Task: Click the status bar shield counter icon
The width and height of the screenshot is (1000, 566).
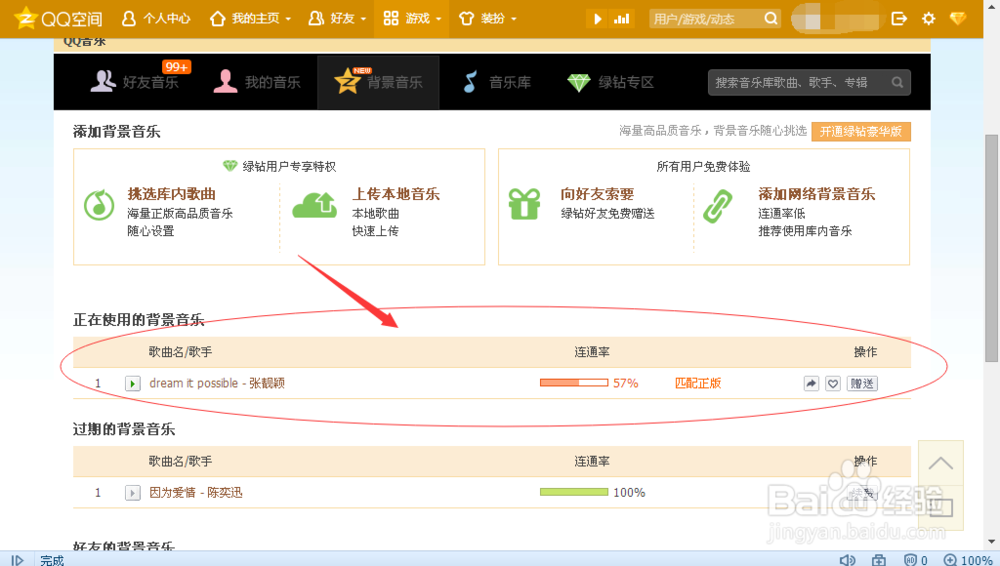Action: coord(916,560)
